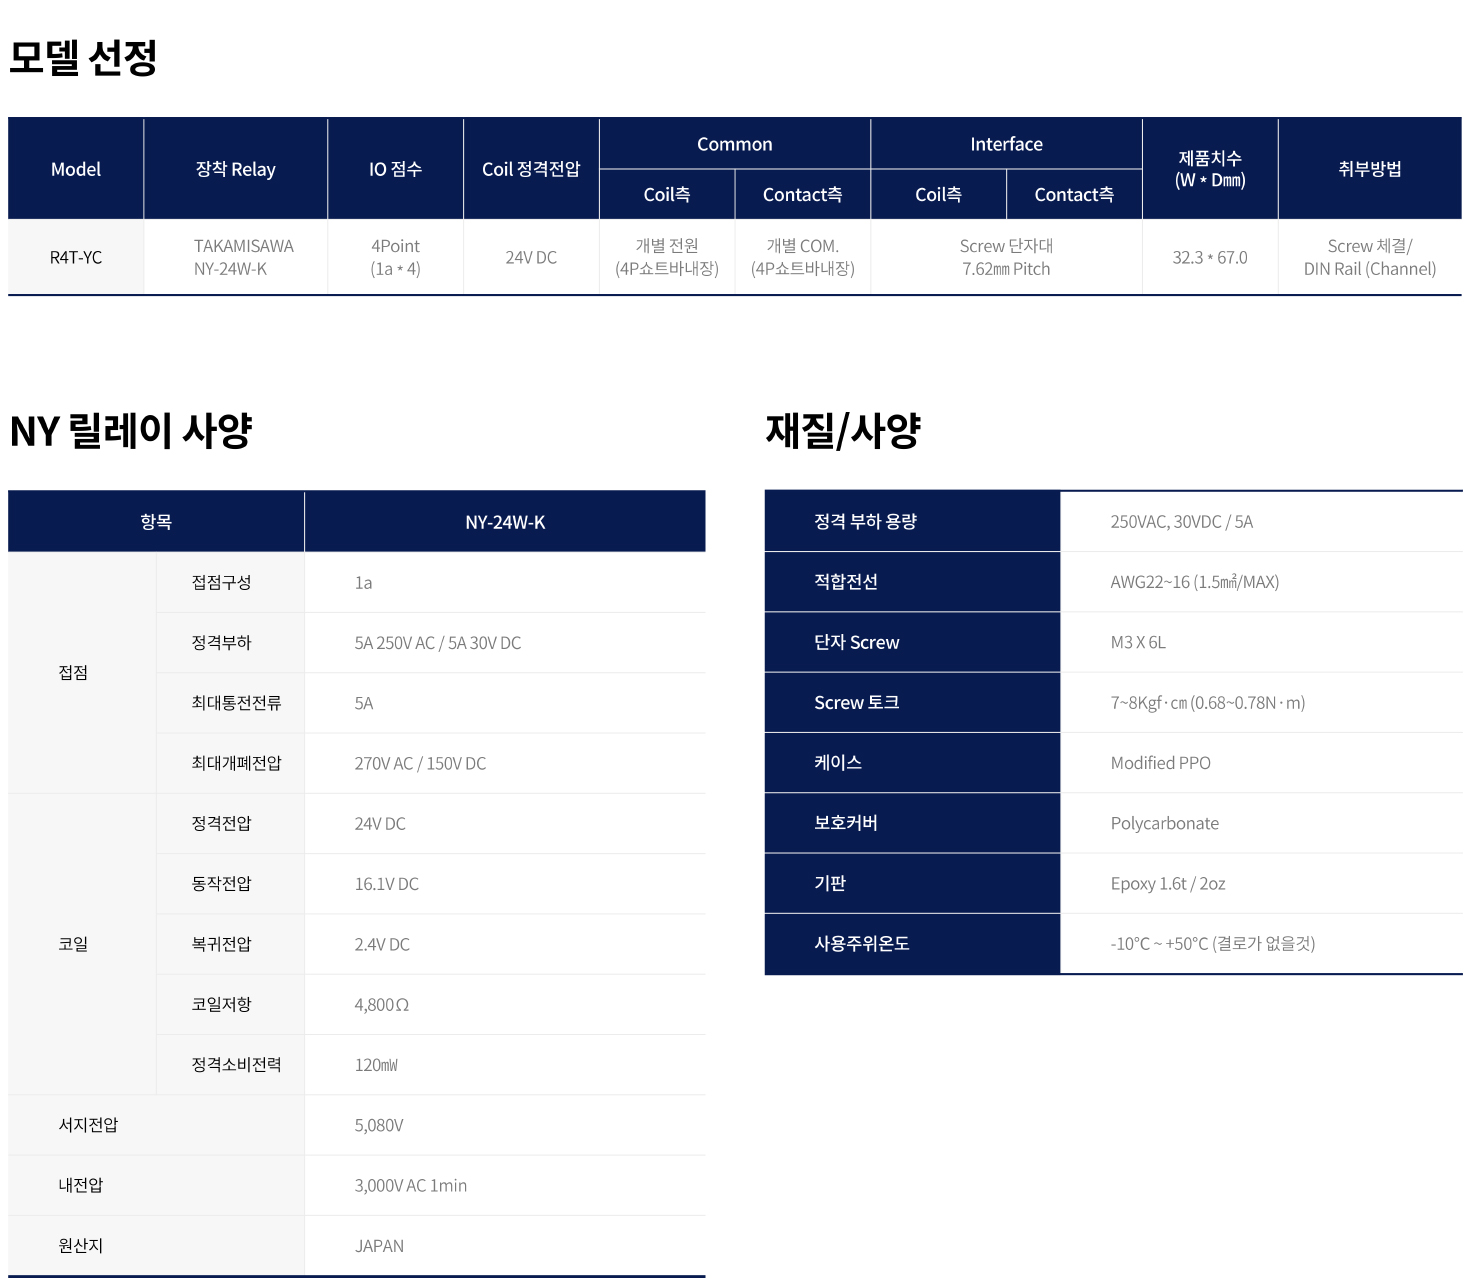Click the '4Point (1a * 4)' cell

[395, 257]
